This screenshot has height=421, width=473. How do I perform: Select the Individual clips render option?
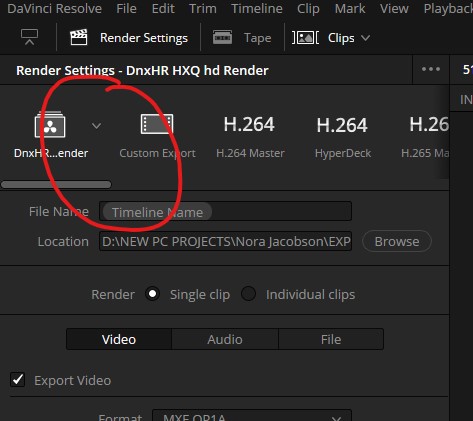[x=248, y=294]
